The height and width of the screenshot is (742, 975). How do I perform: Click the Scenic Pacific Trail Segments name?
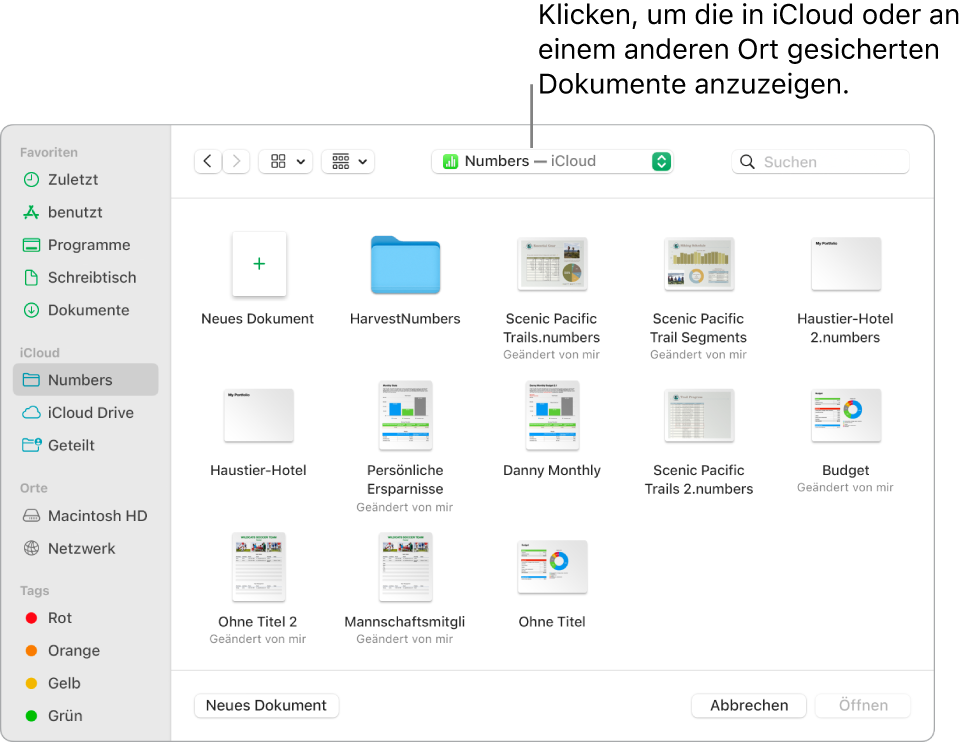coord(698,328)
